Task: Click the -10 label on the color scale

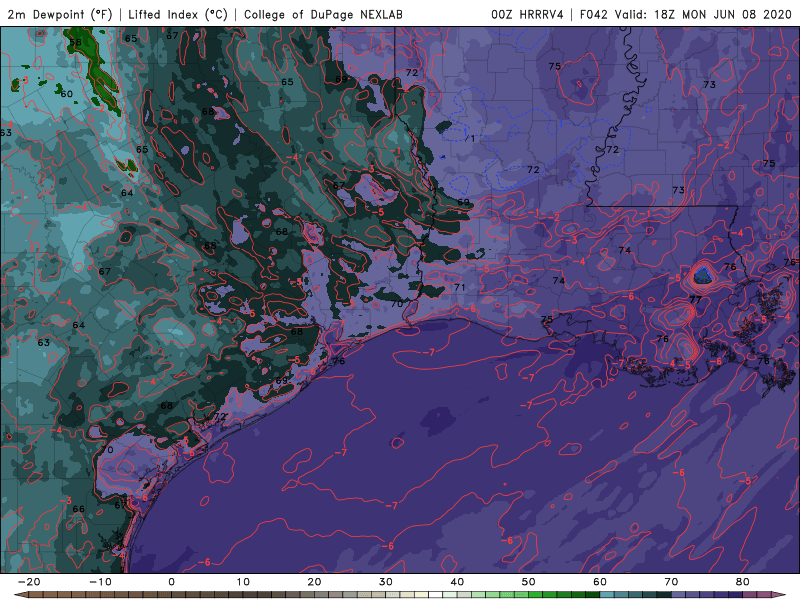Action: pyautogui.click(x=100, y=582)
